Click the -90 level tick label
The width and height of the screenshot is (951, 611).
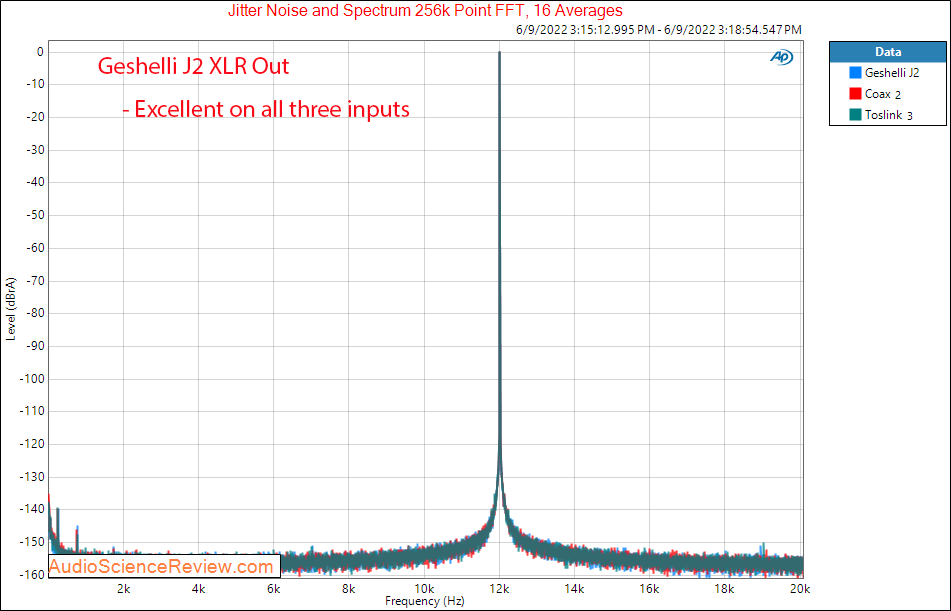point(35,346)
